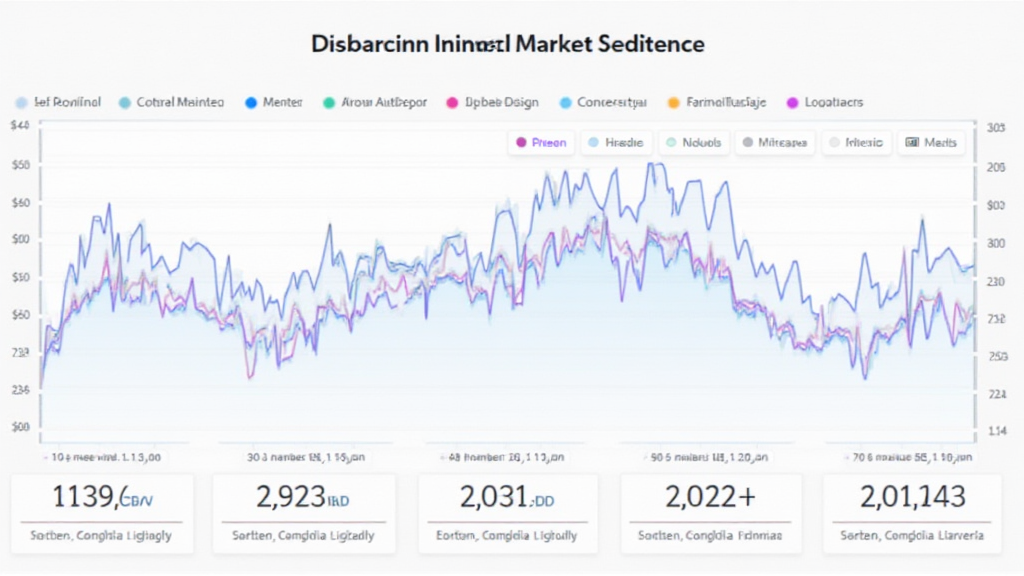Toggle the Lef Rovlinal series visibility

coord(22,102)
